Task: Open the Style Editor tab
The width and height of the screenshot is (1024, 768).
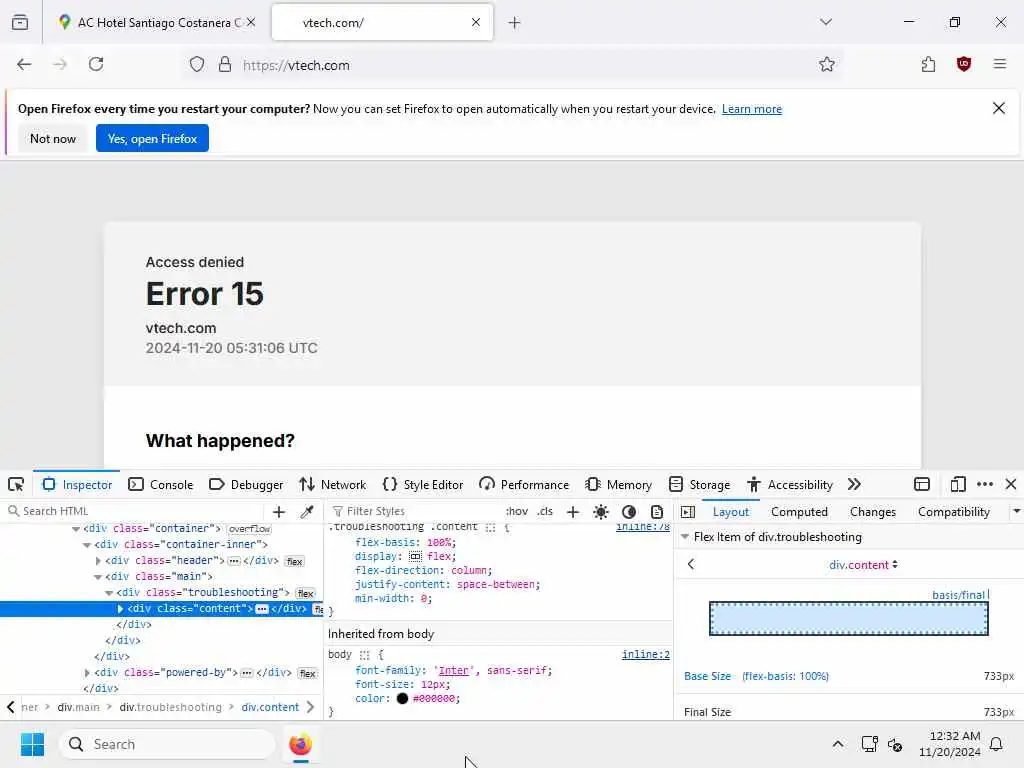Action: click(x=423, y=485)
